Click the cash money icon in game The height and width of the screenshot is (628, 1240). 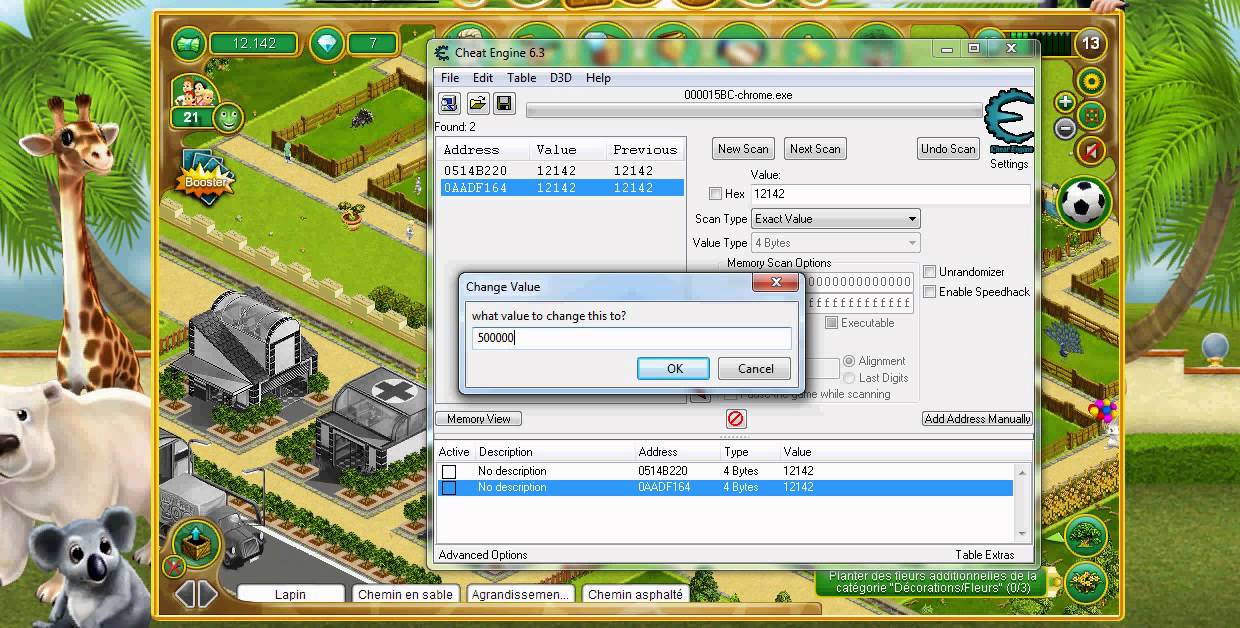click(188, 43)
